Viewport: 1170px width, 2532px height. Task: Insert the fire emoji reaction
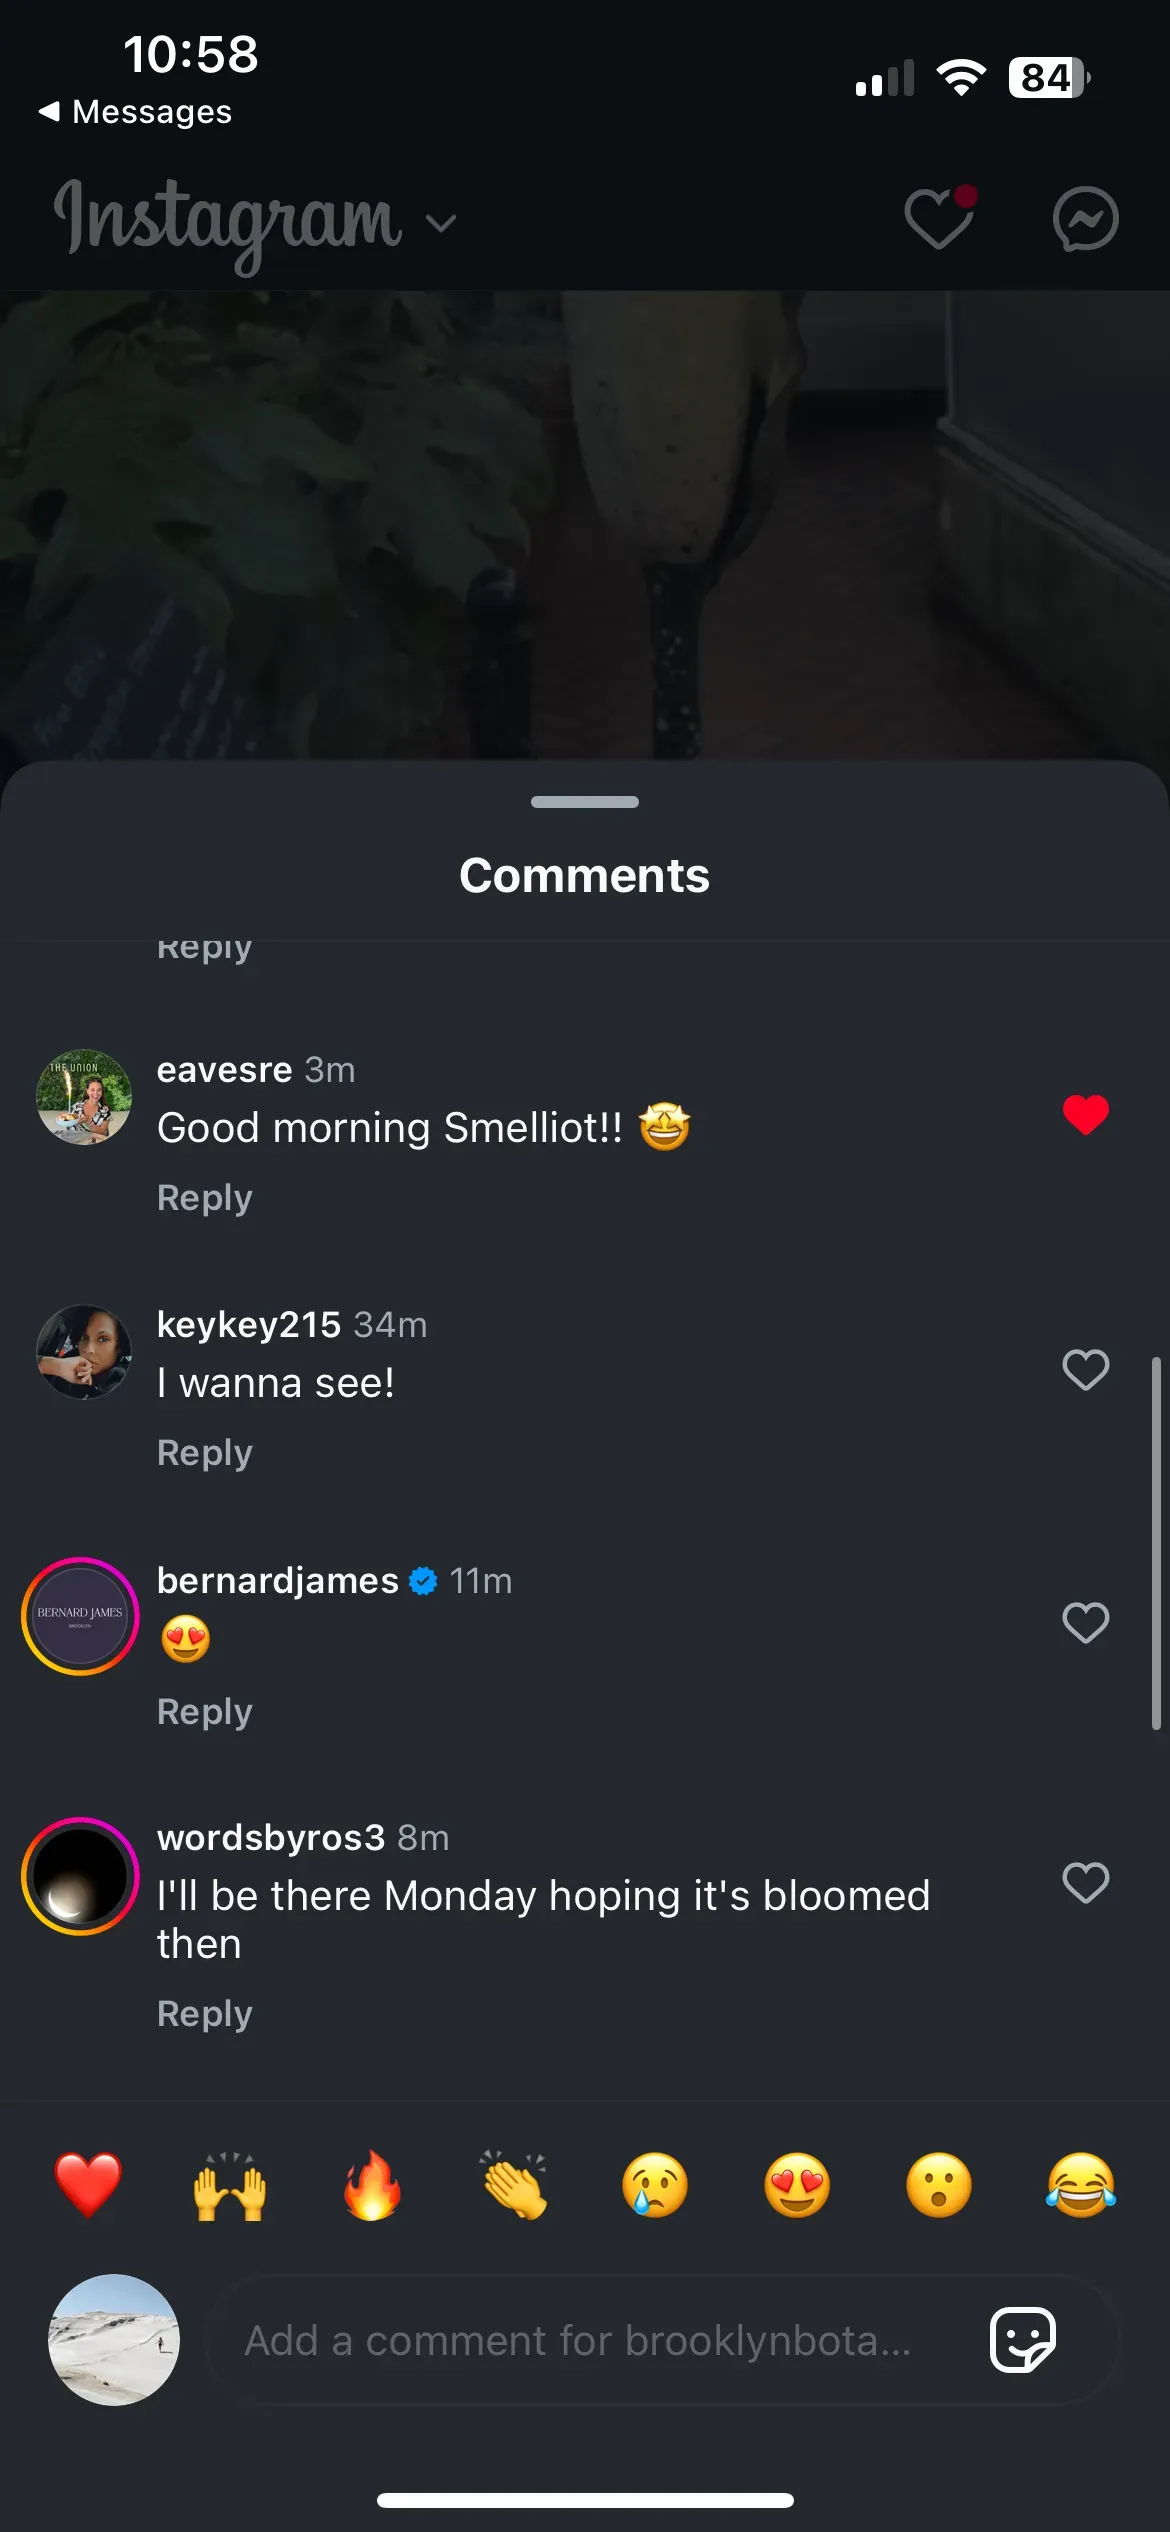(x=372, y=2185)
